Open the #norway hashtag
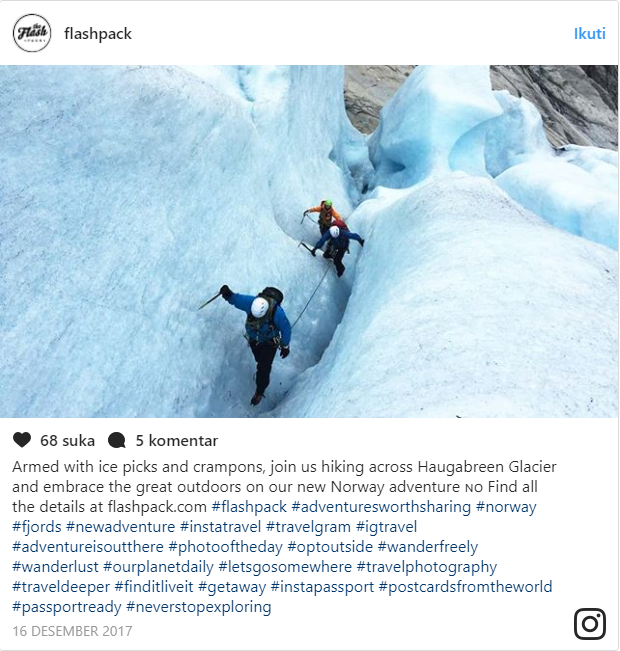 [506, 507]
